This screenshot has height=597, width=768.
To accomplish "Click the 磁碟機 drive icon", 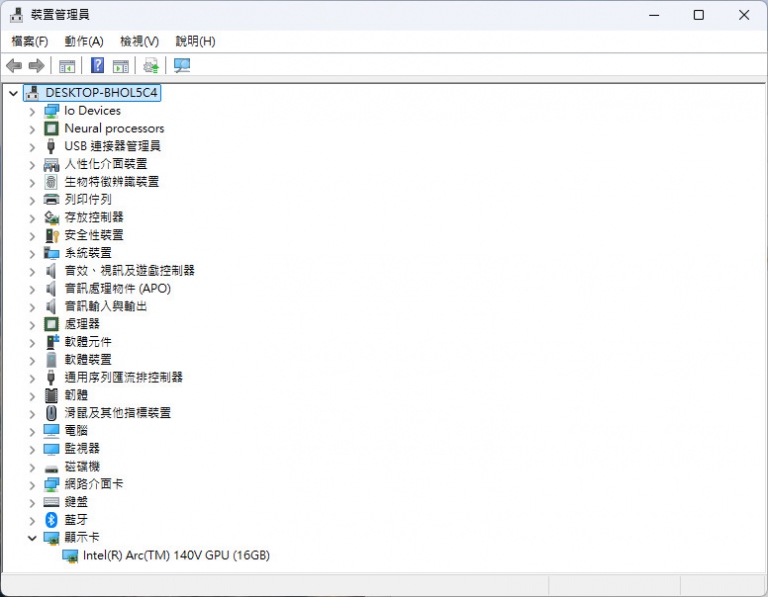I will tap(51, 468).
